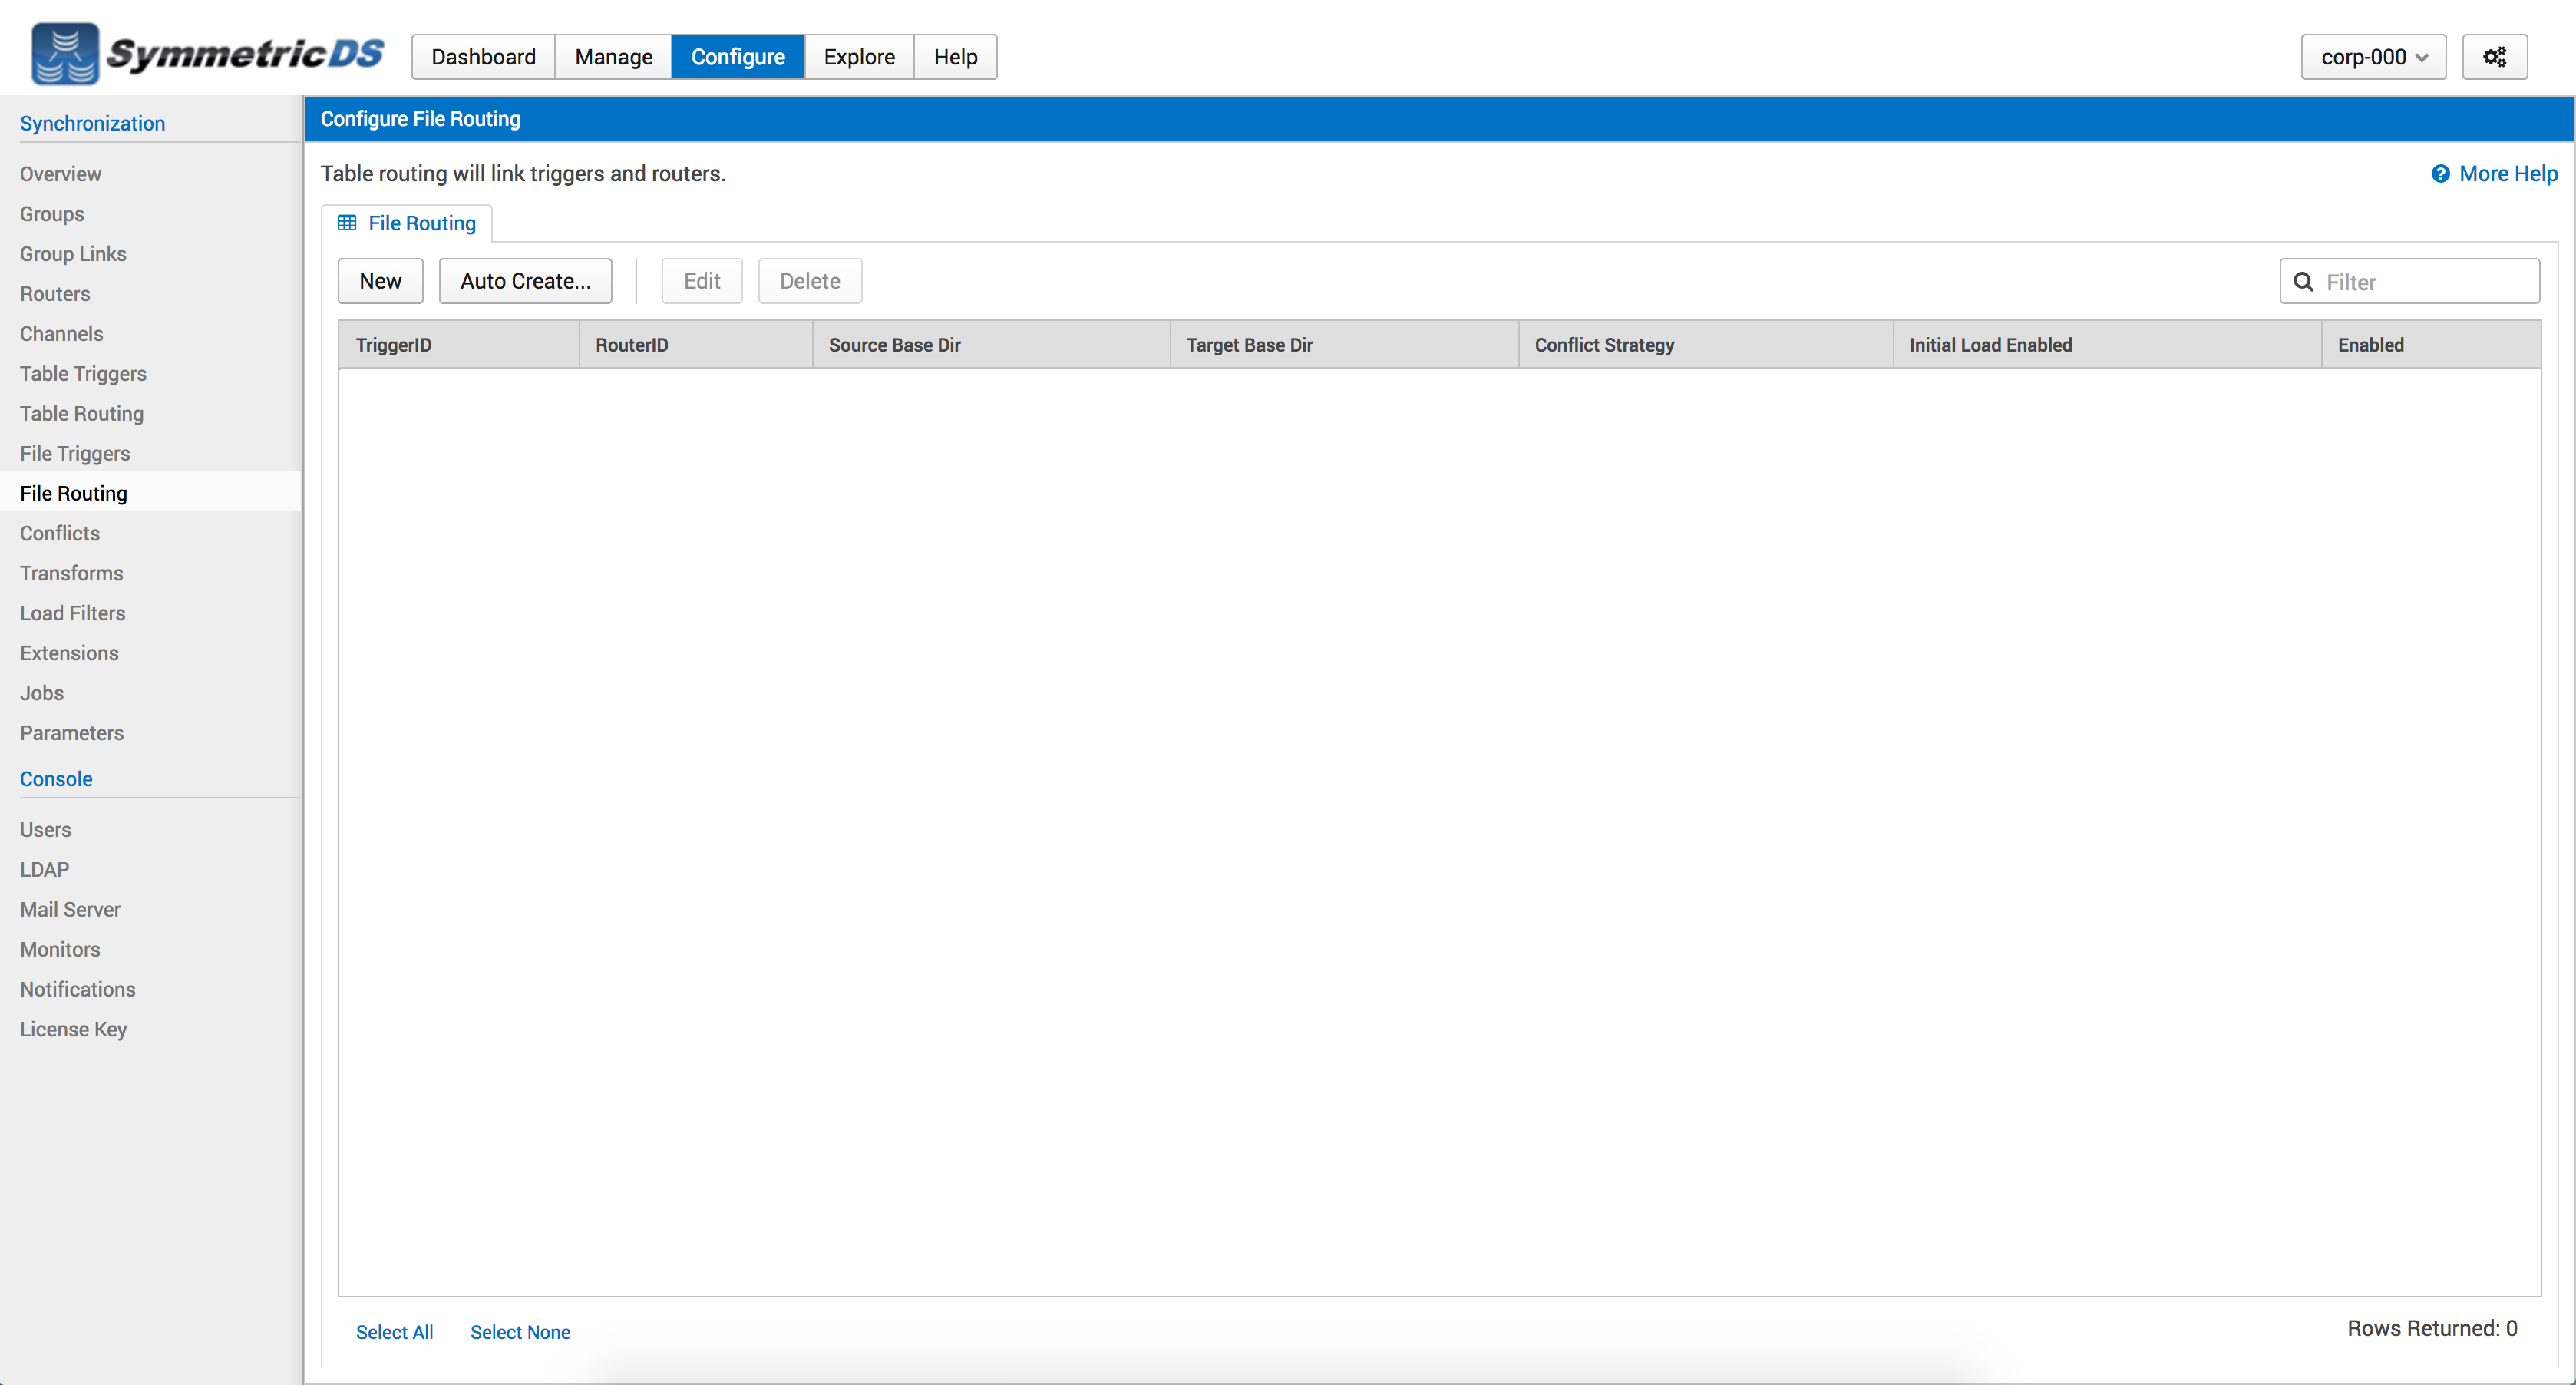Open the corp-000 node dropdown
Screen dimensions: 2576x1385
2373,57
